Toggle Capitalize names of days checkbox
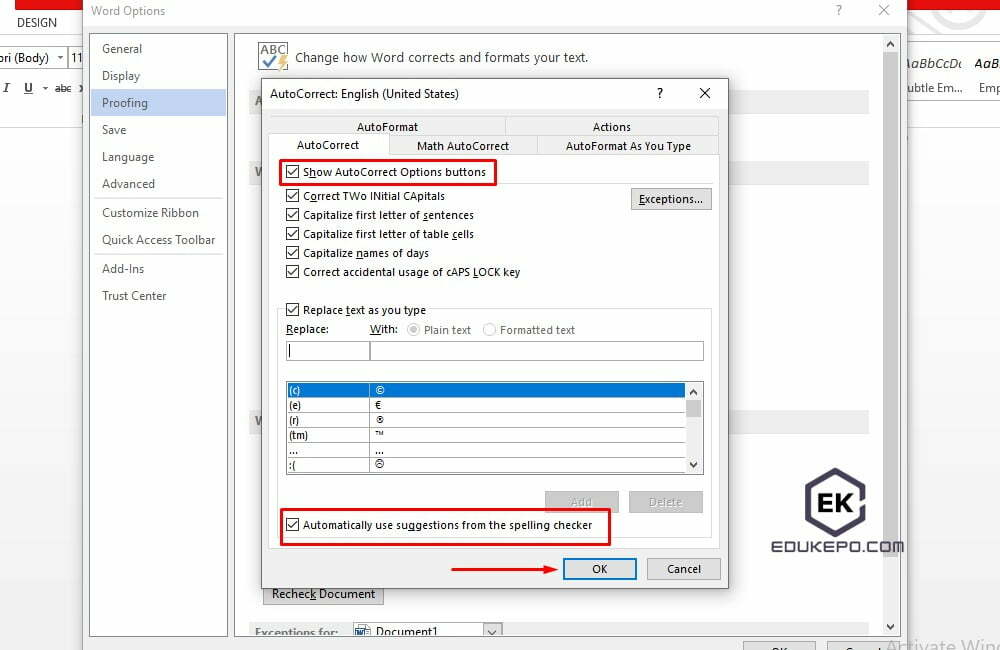The image size is (1000, 650). click(293, 253)
